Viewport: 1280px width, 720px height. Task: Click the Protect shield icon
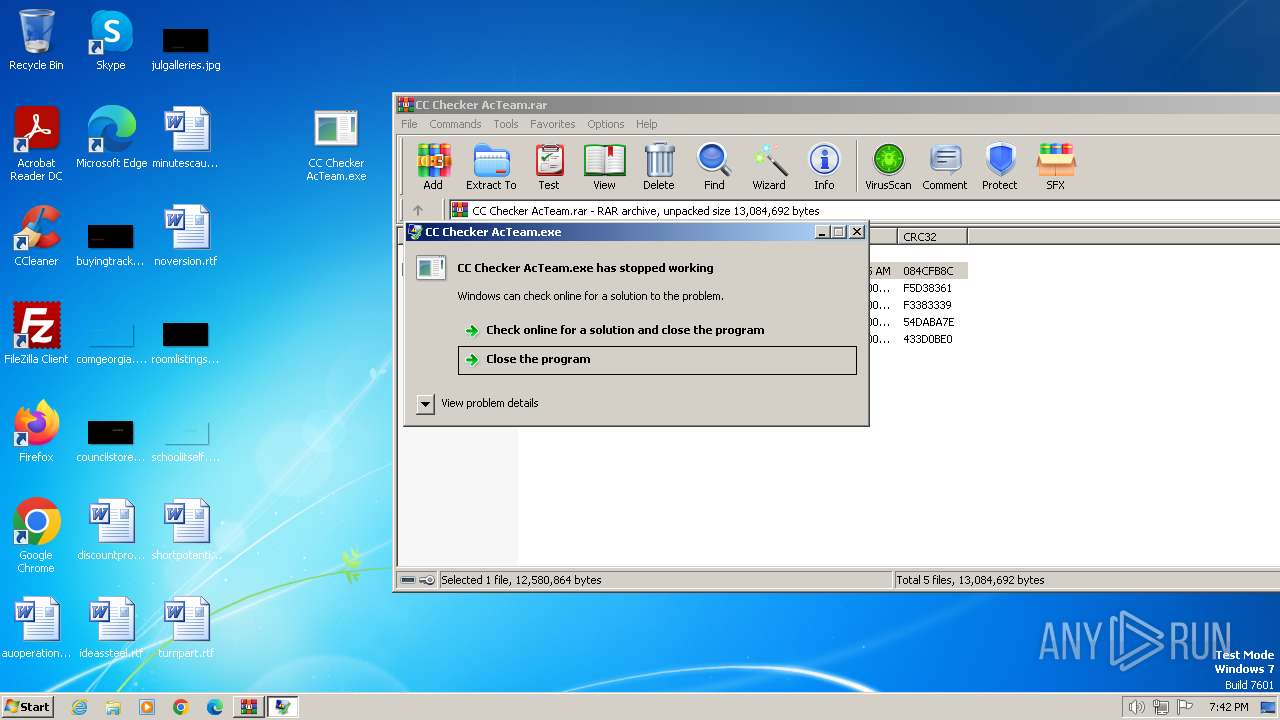1000,166
